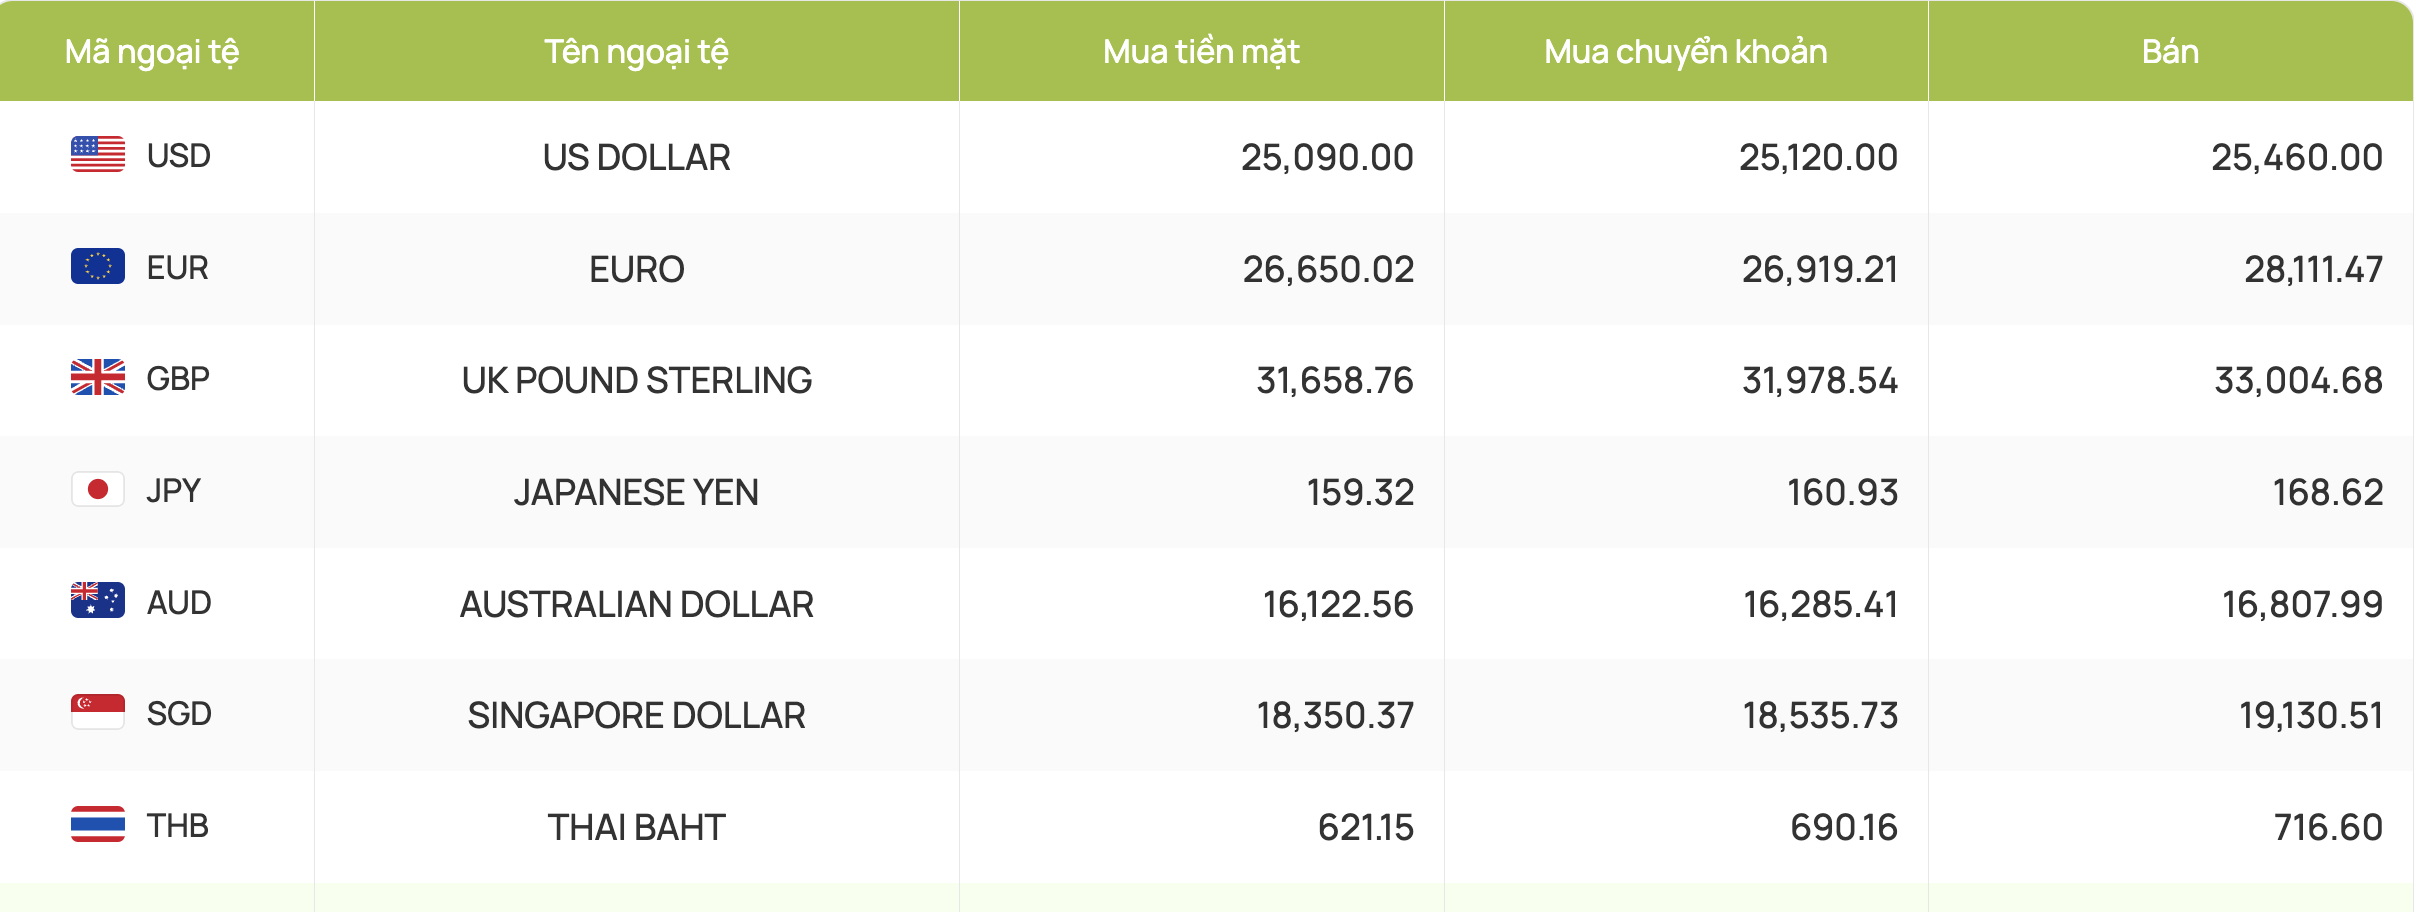This screenshot has width=2414, height=912.
Task: Click the JPY transfer buy rate 160.93
Action: click(1842, 493)
